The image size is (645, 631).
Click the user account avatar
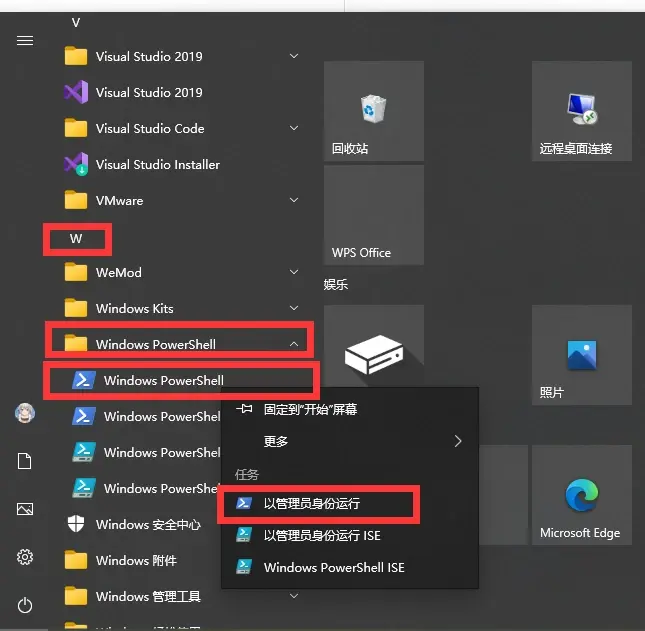pos(25,413)
